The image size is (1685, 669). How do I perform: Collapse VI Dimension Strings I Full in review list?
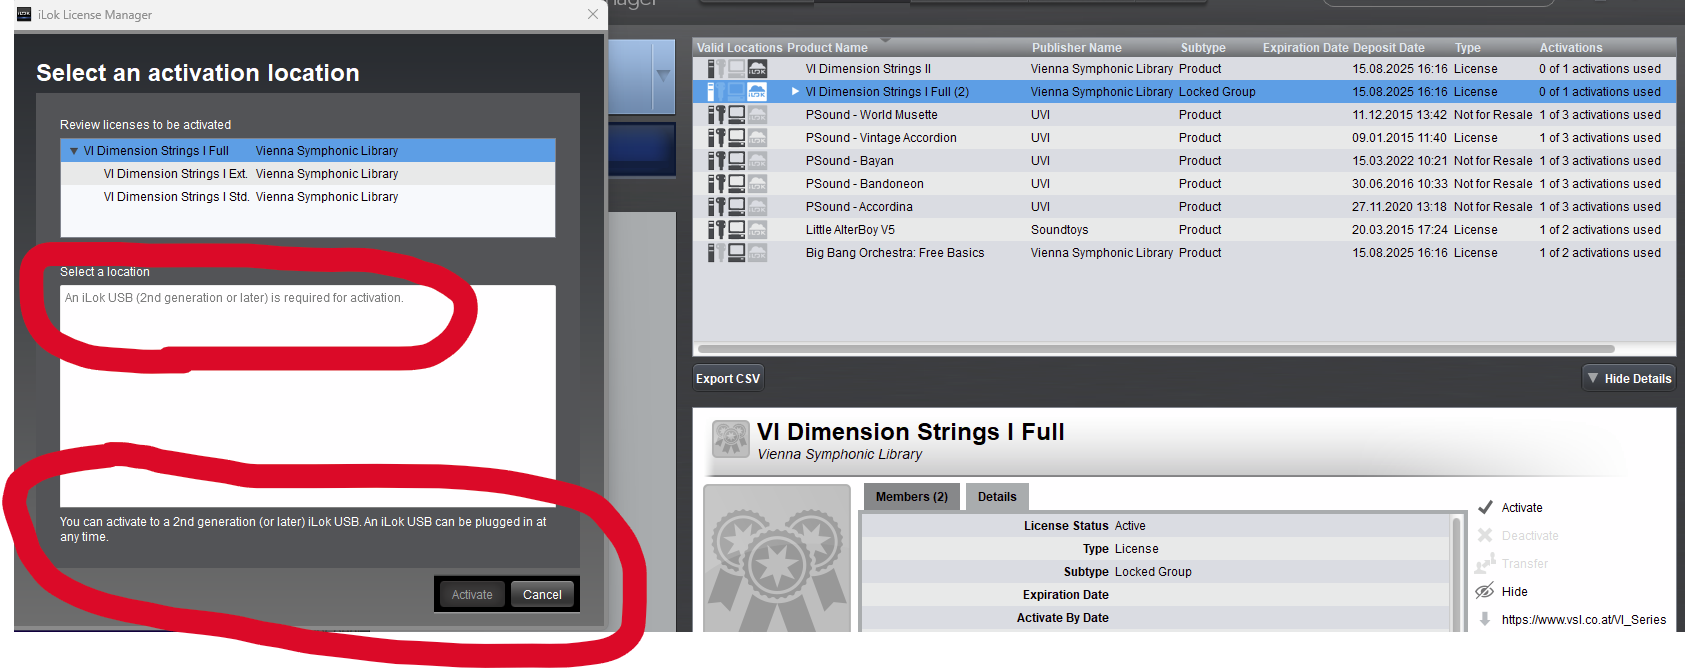74,151
